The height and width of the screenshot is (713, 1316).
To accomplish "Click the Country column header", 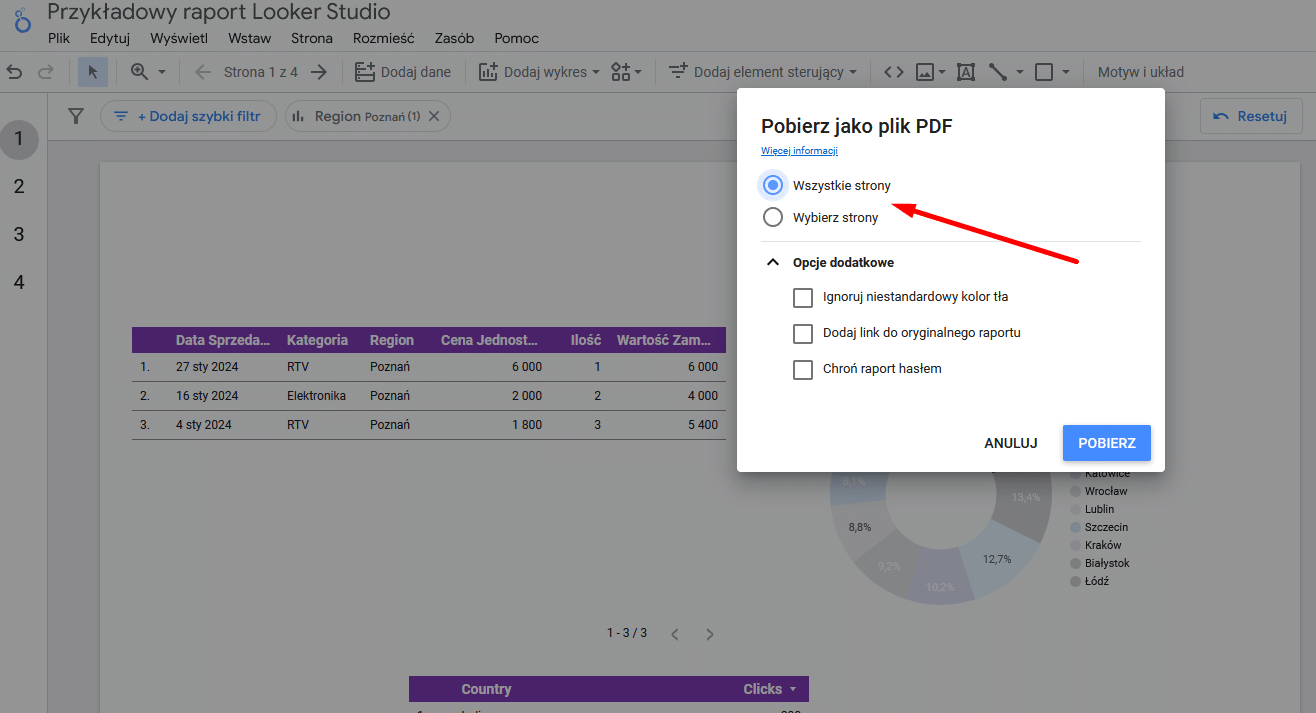I will [x=486, y=689].
